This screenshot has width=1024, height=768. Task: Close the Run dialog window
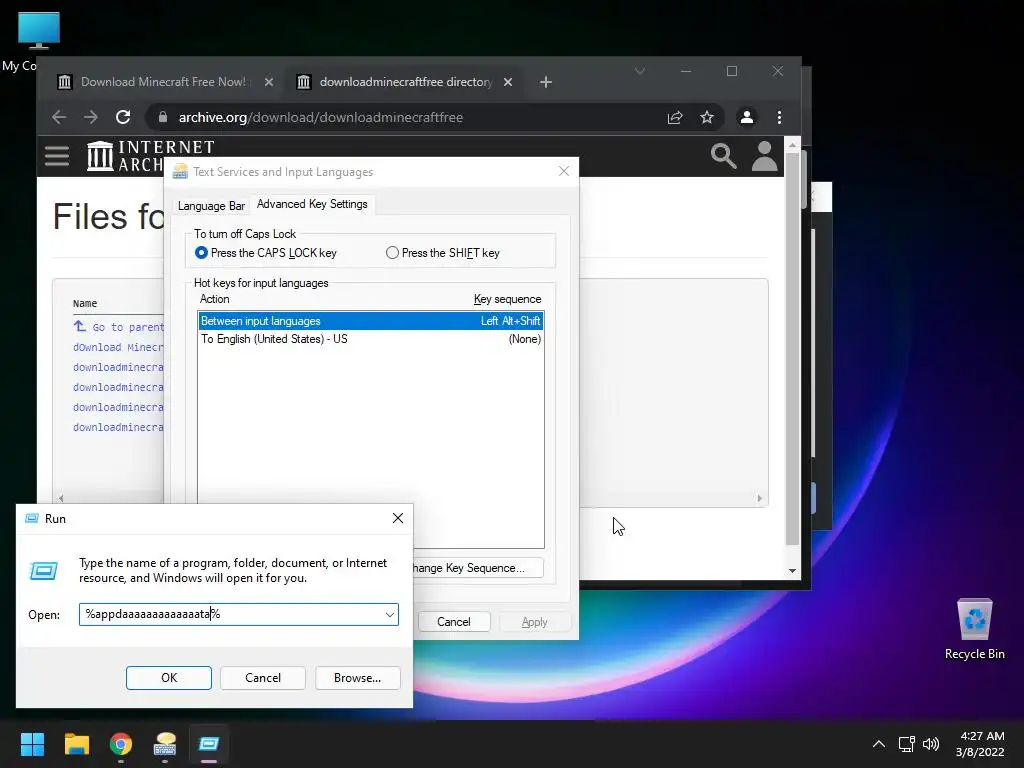[x=398, y=518]
